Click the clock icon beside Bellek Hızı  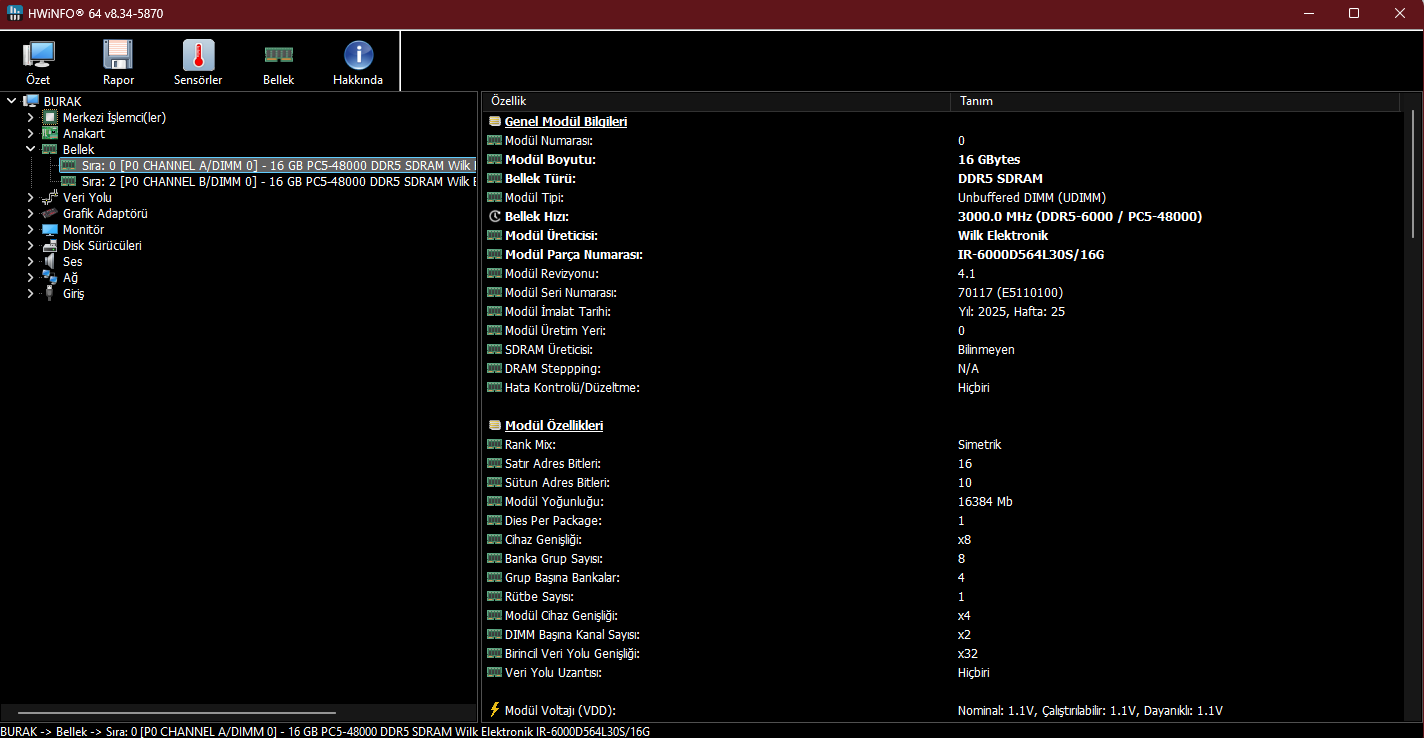pos(494,216)
